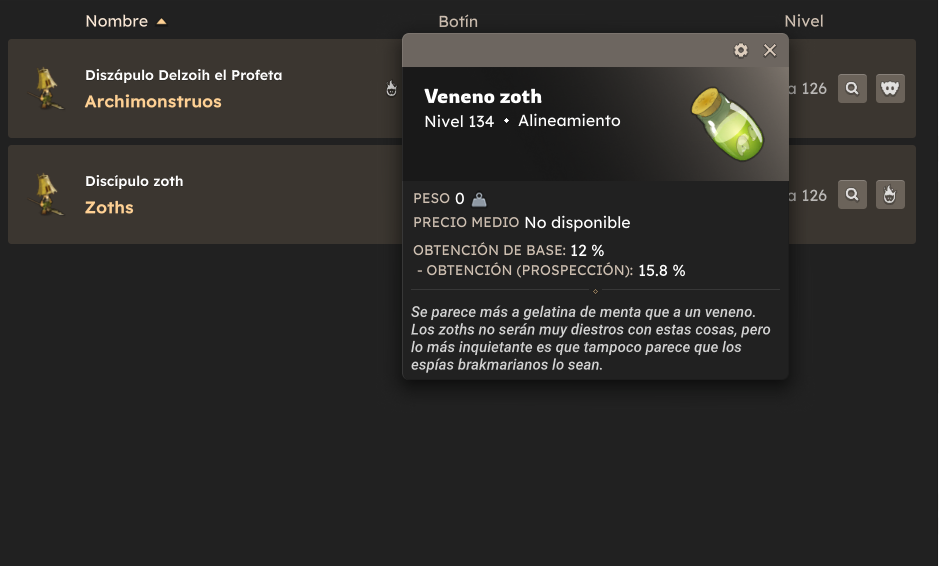Sort by the Nivel column
Screen dimensions: 939x567
click(804, 22)
